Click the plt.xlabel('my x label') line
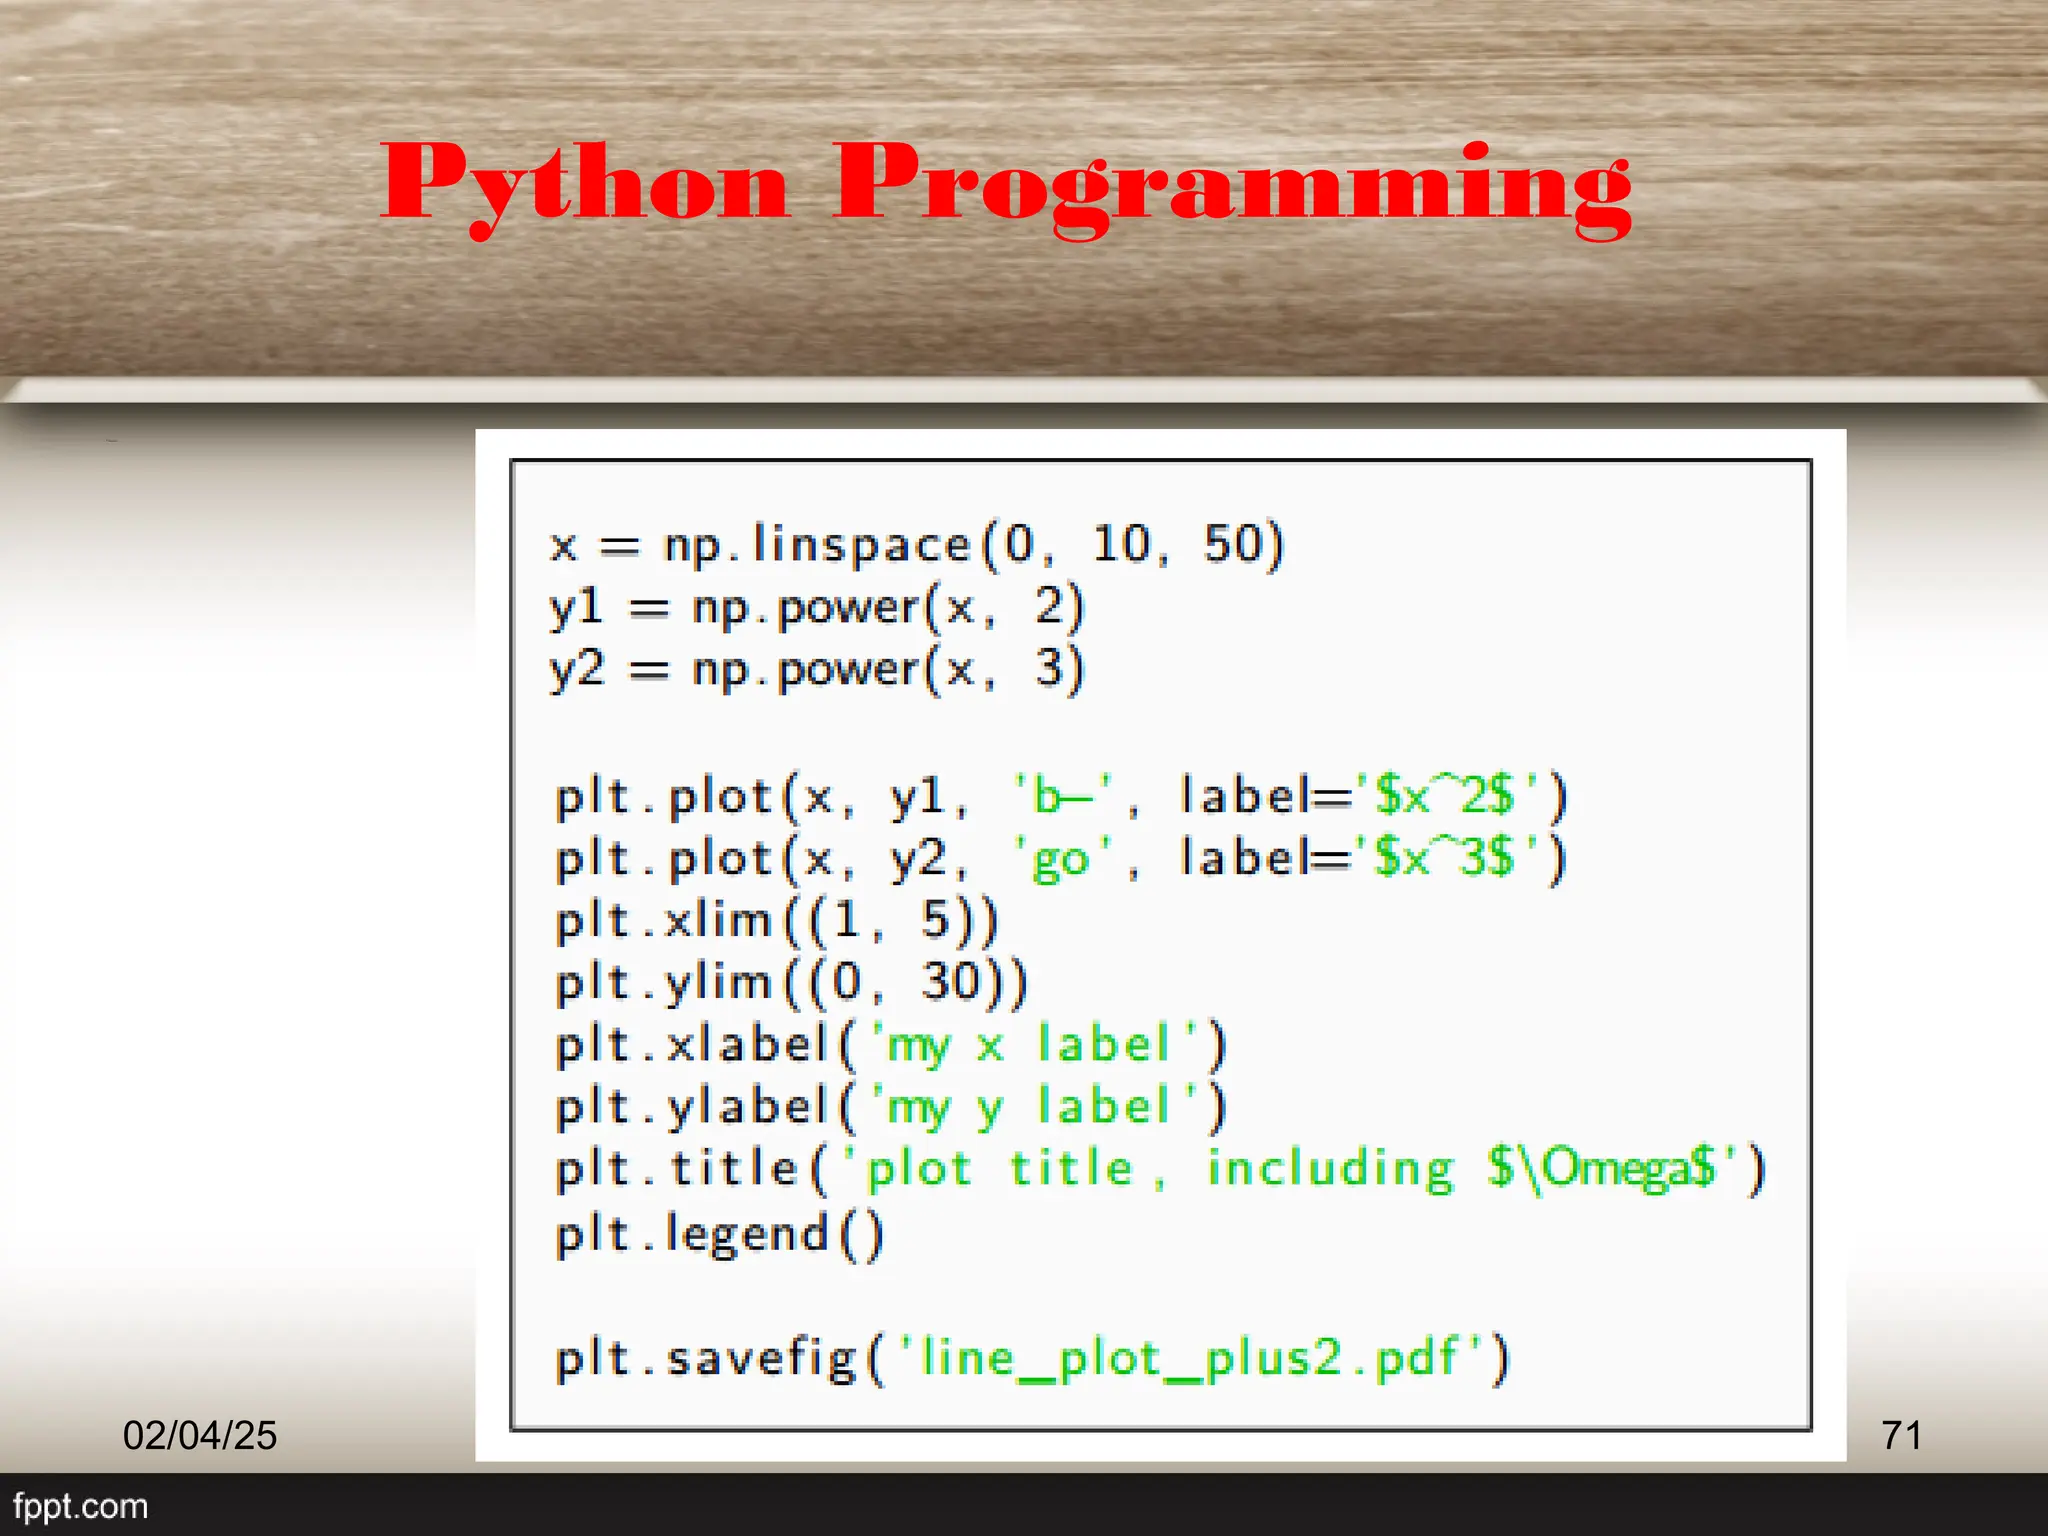 coord(891,1045)
